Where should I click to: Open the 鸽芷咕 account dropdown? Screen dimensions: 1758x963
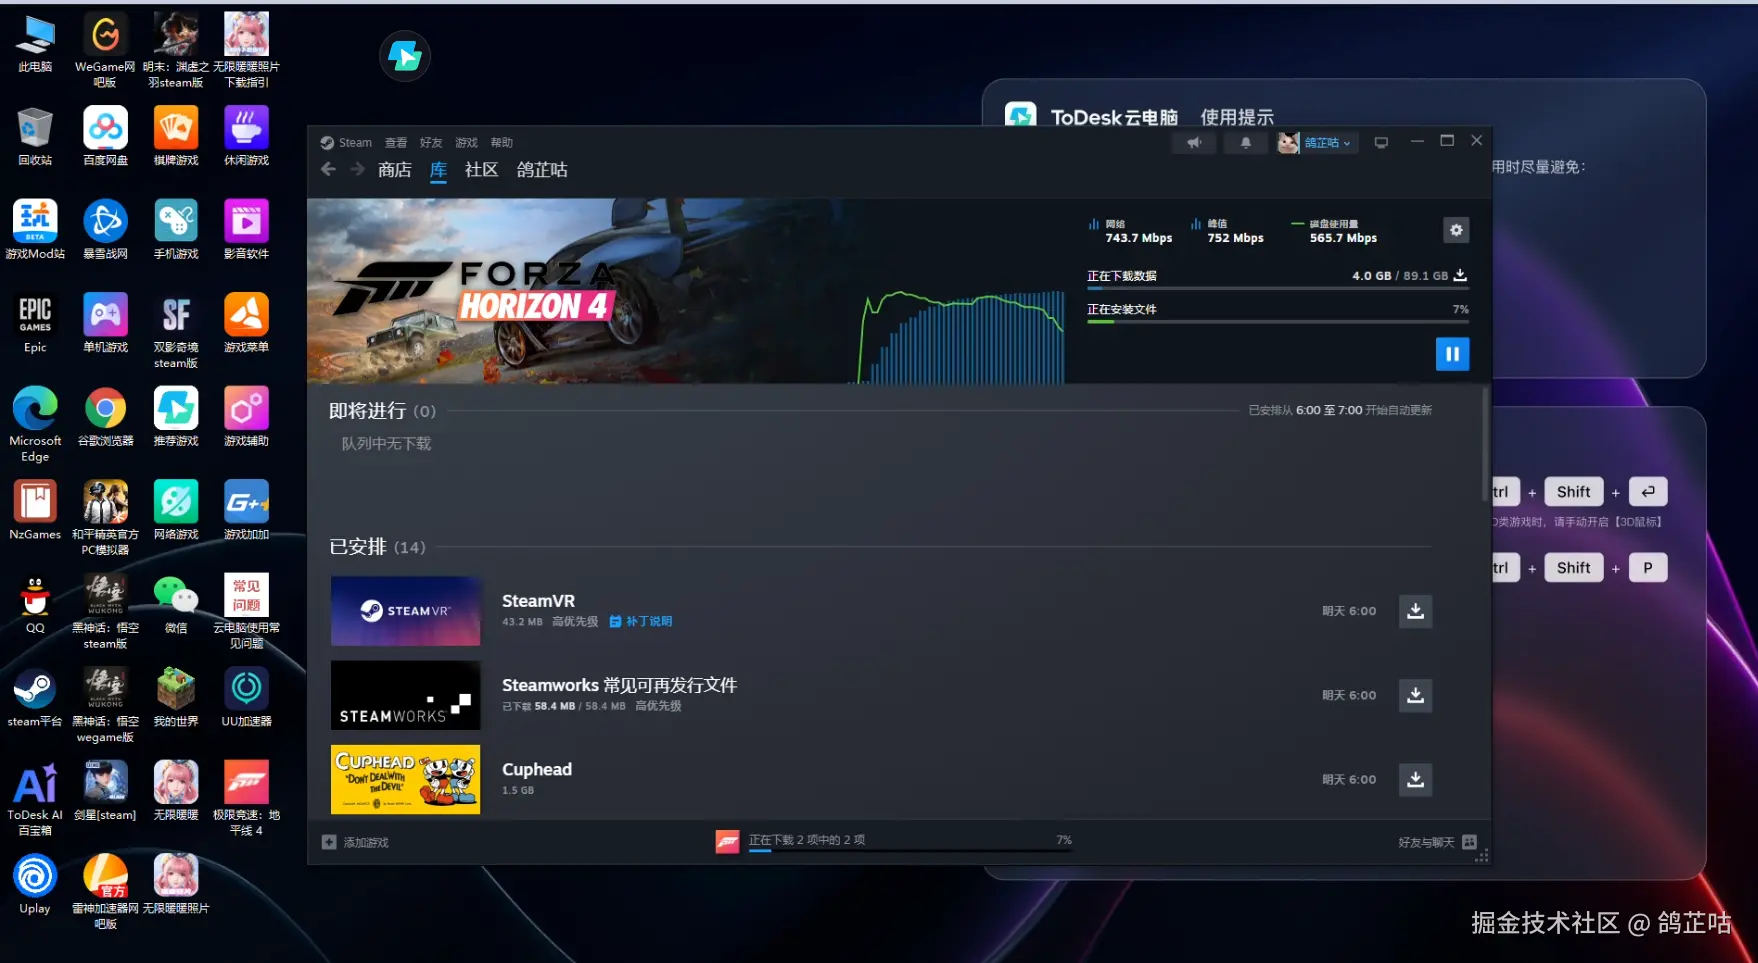tap(1317, 143)
